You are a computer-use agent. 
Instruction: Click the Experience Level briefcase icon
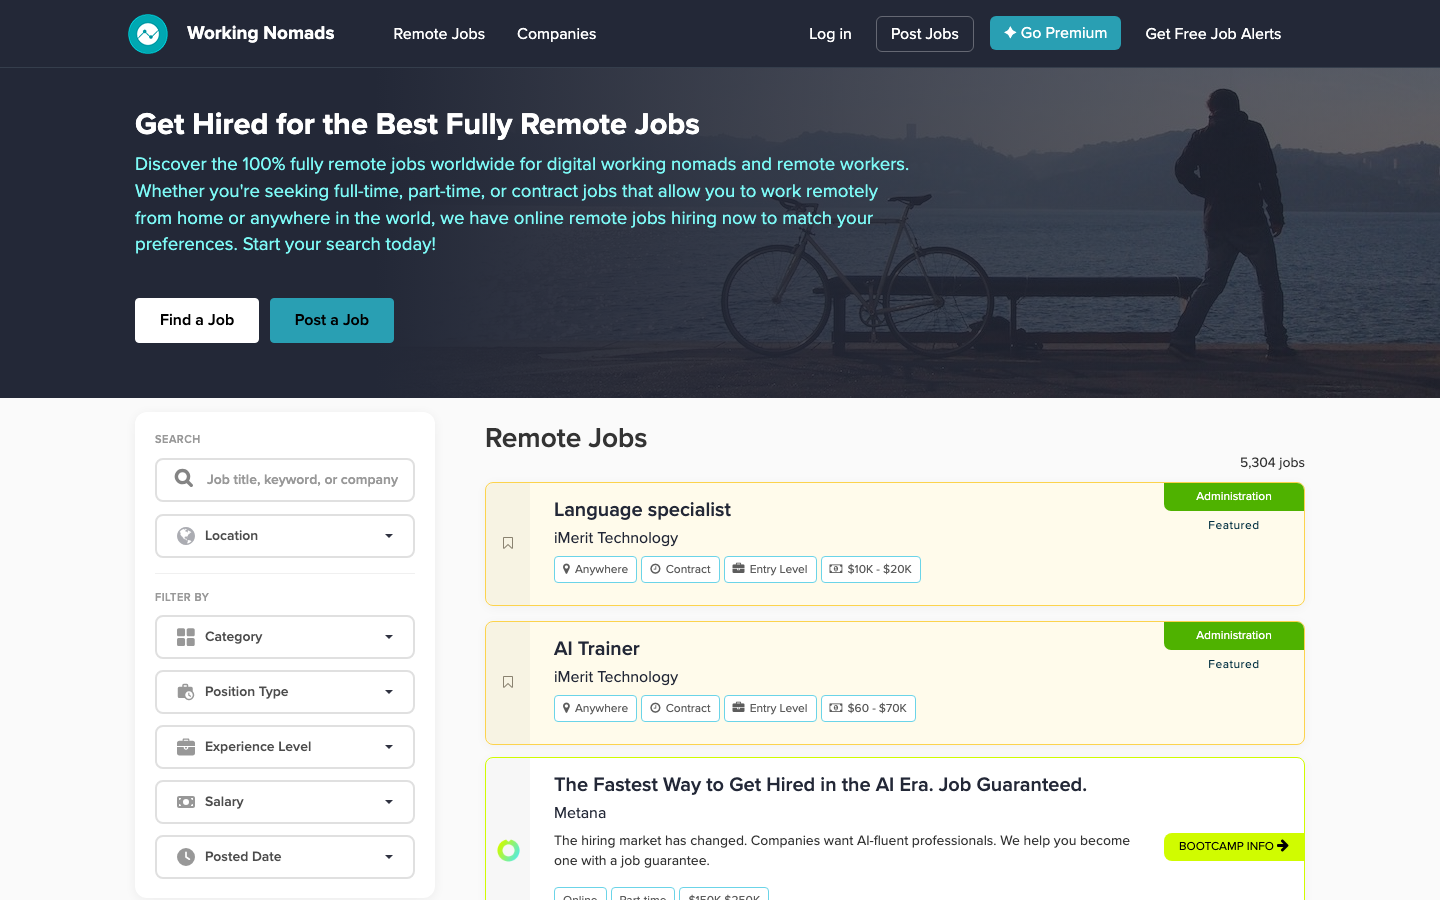click(186, 747)
